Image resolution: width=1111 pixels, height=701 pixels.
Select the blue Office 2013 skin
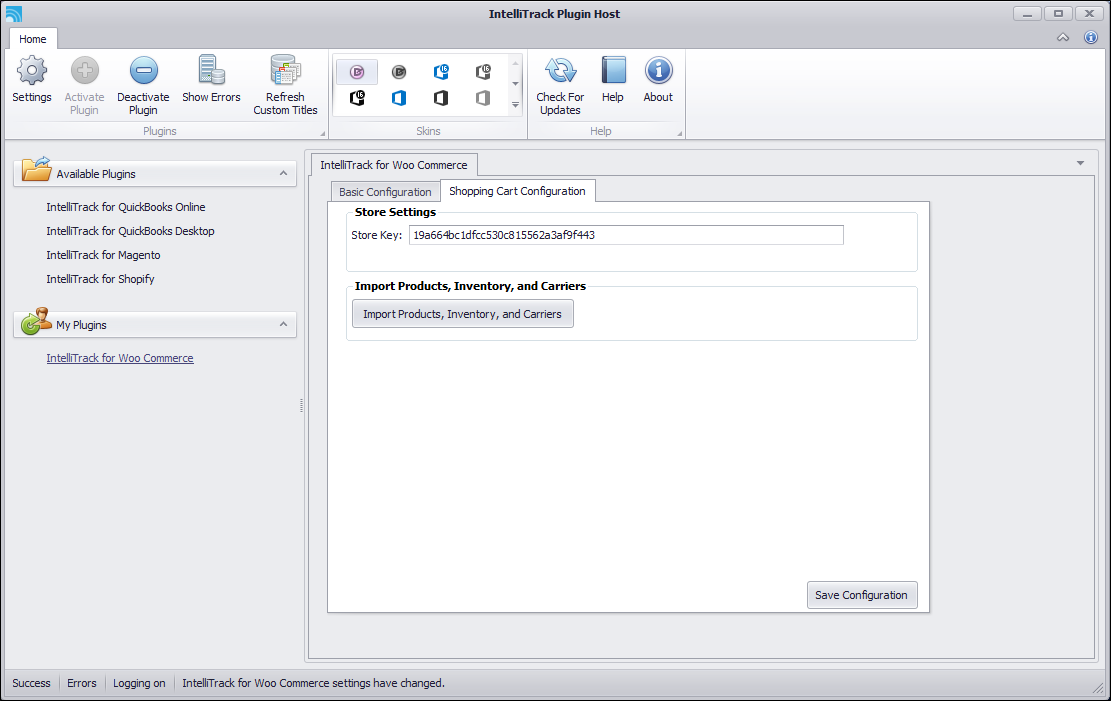[399, 98]
